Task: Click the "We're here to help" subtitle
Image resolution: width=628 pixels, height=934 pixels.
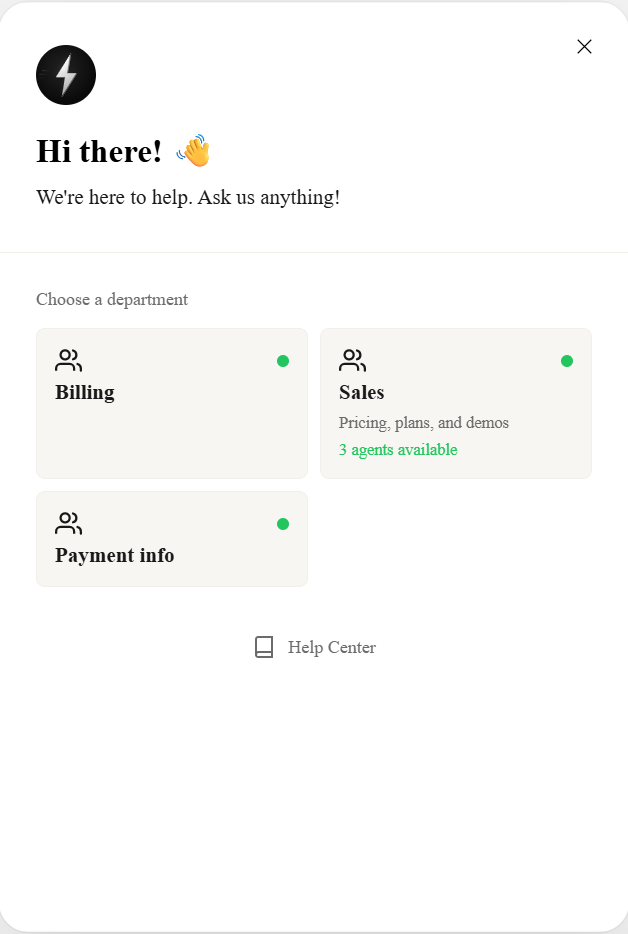Action: (x=188, y=197)
